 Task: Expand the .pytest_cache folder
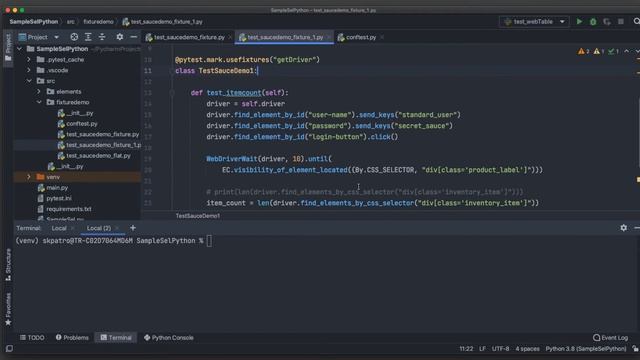click(29, 60)
